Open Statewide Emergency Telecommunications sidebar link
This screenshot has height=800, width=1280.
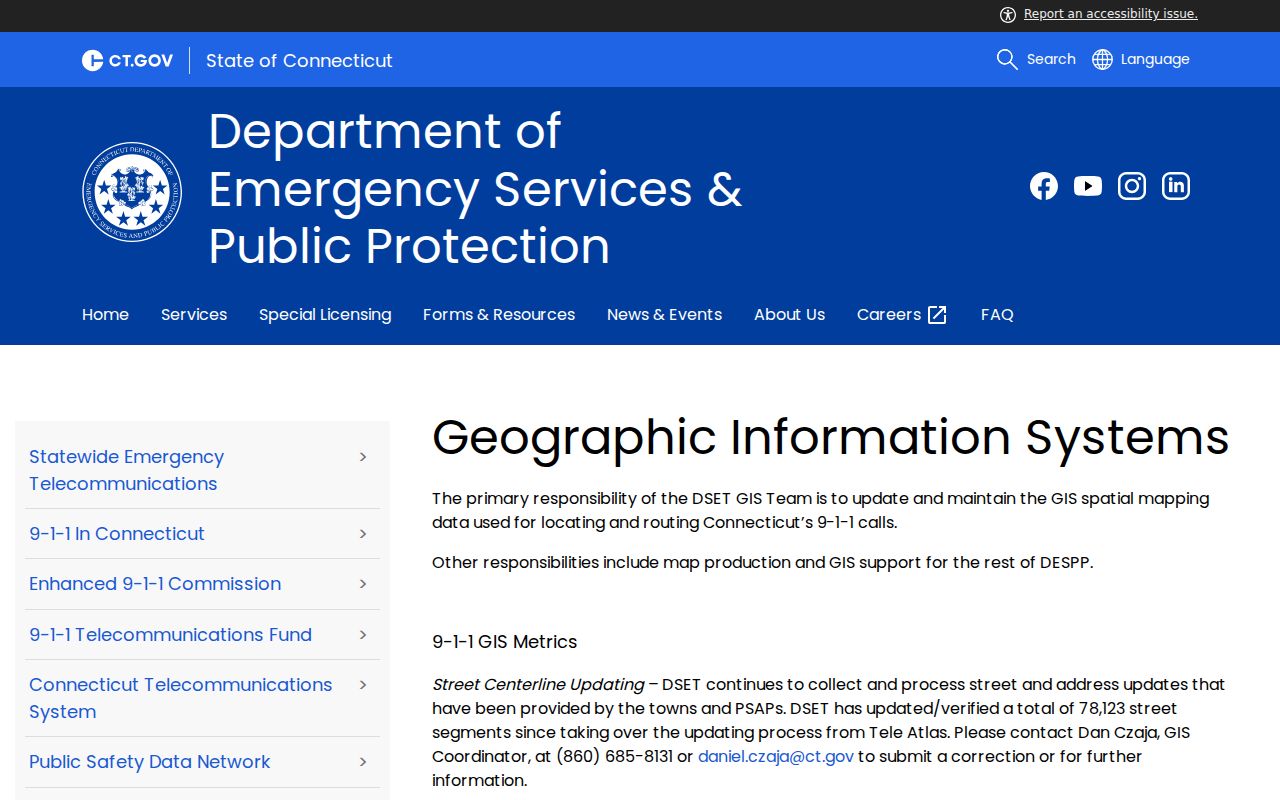tap(126, 470)
